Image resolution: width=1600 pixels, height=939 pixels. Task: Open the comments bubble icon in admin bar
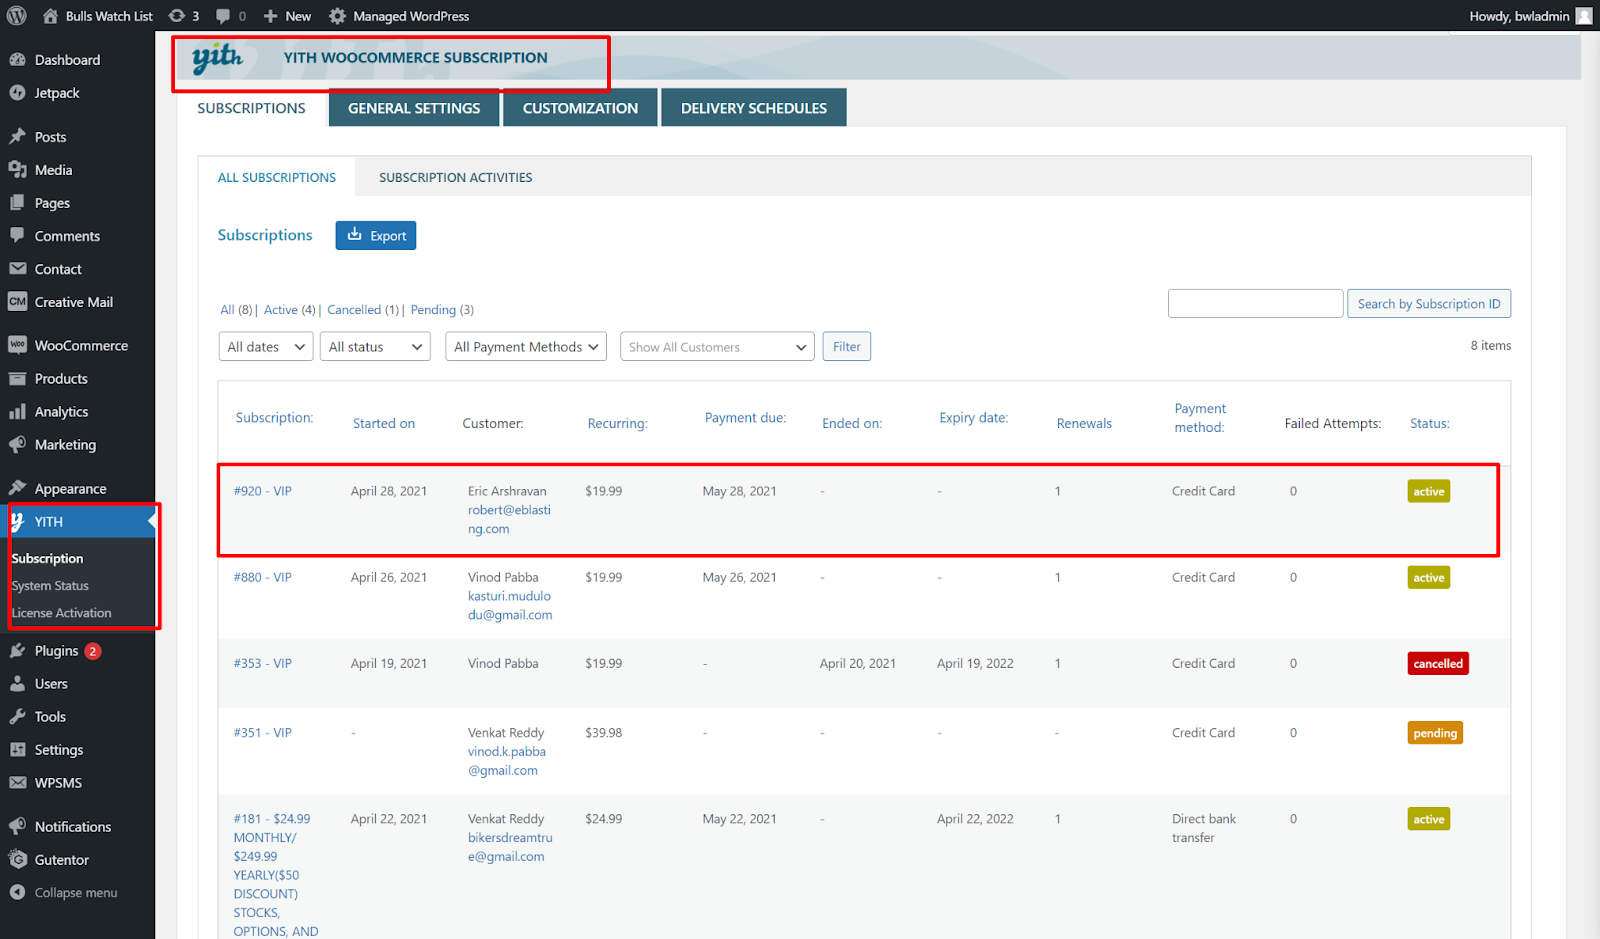pyautogui.click(x=223, y=16)
